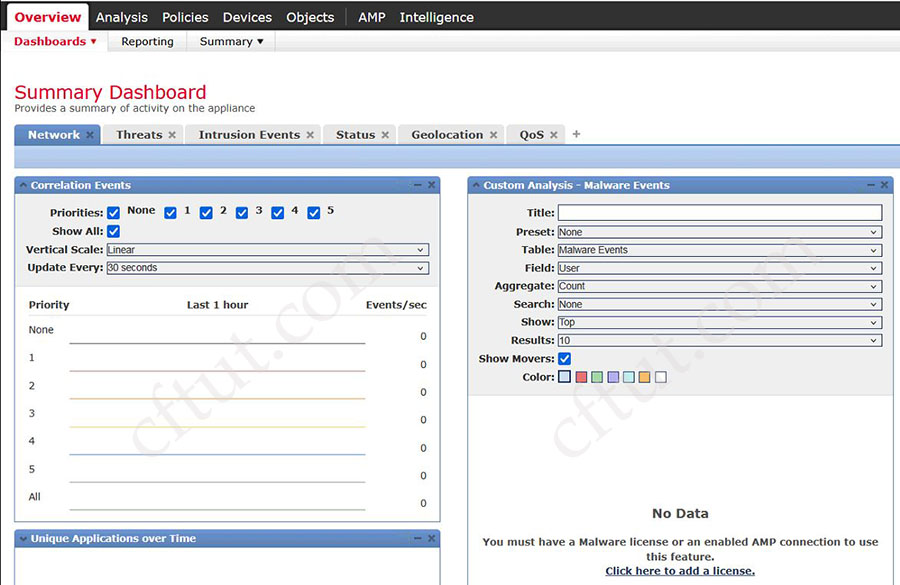Uncheck priority 3 in Correlation Events
This screenshot has height=585, width=900.
click(242, 211)
